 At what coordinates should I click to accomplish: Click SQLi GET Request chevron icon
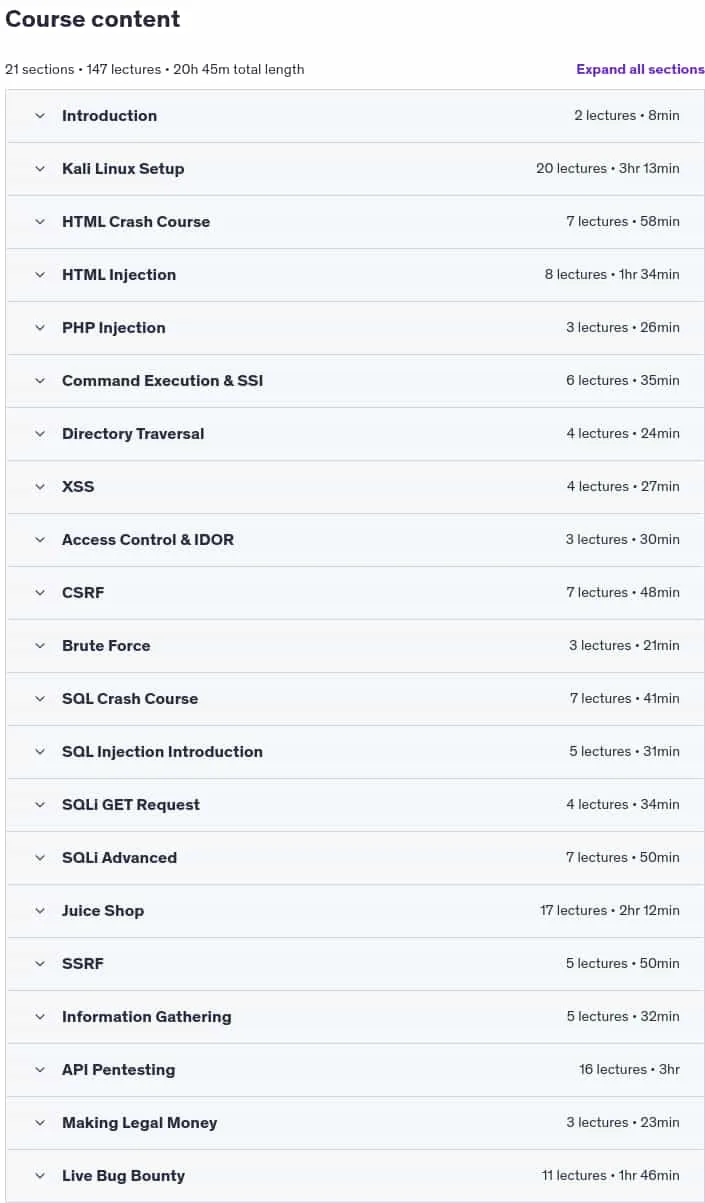(40, 805)
